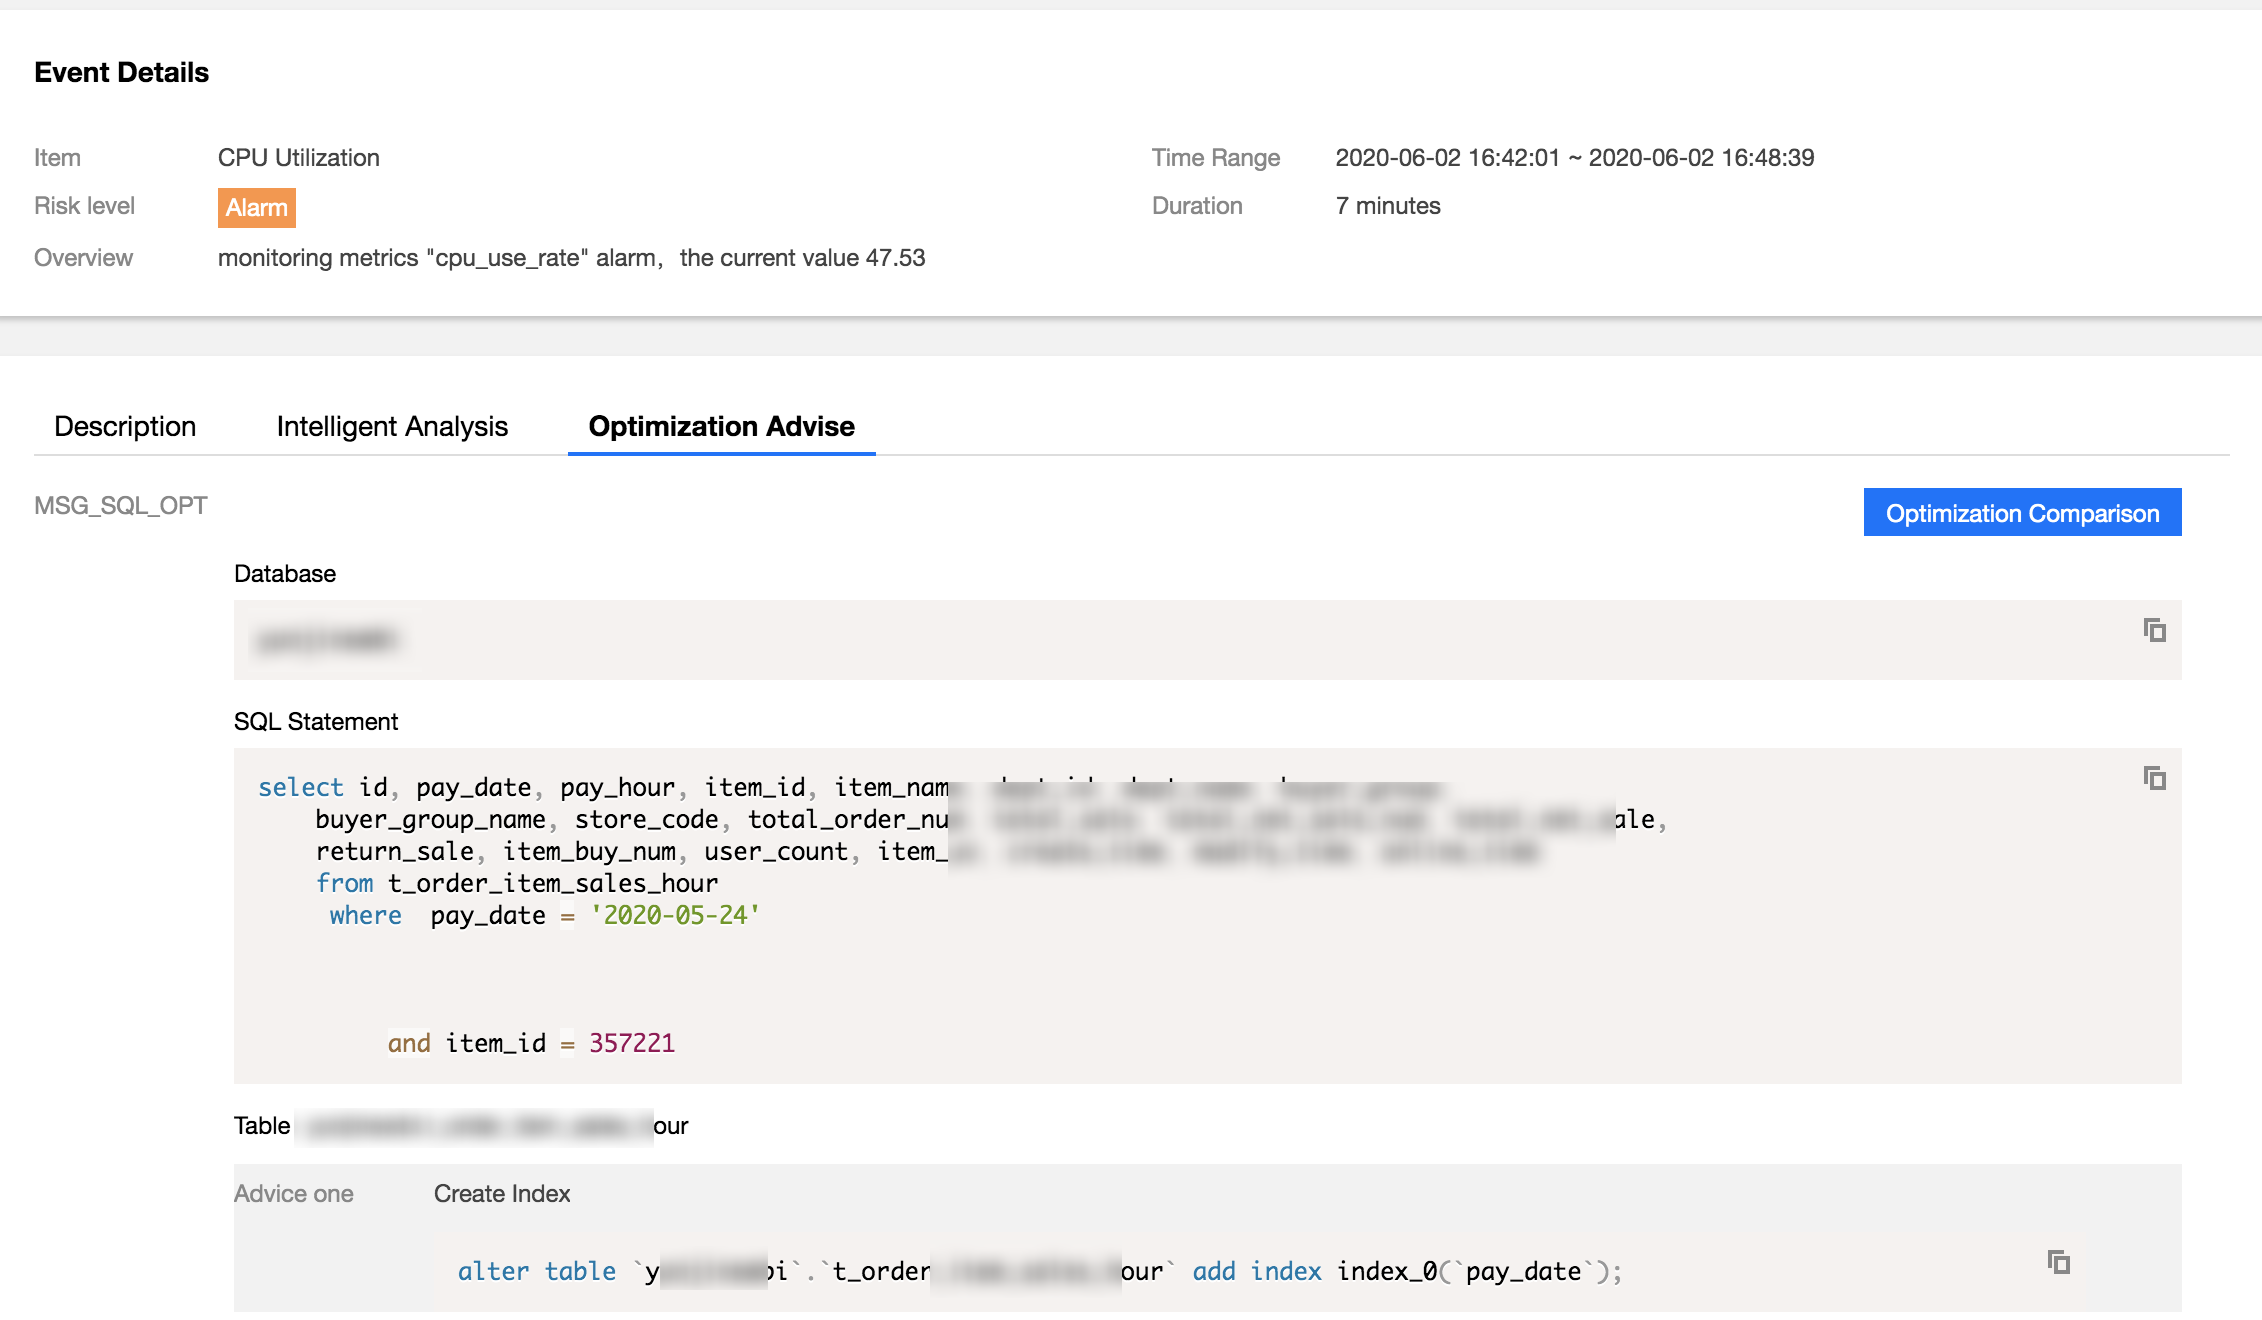Copy the Database name with copy icon

pyautogui.click(x=2154, y=630)
